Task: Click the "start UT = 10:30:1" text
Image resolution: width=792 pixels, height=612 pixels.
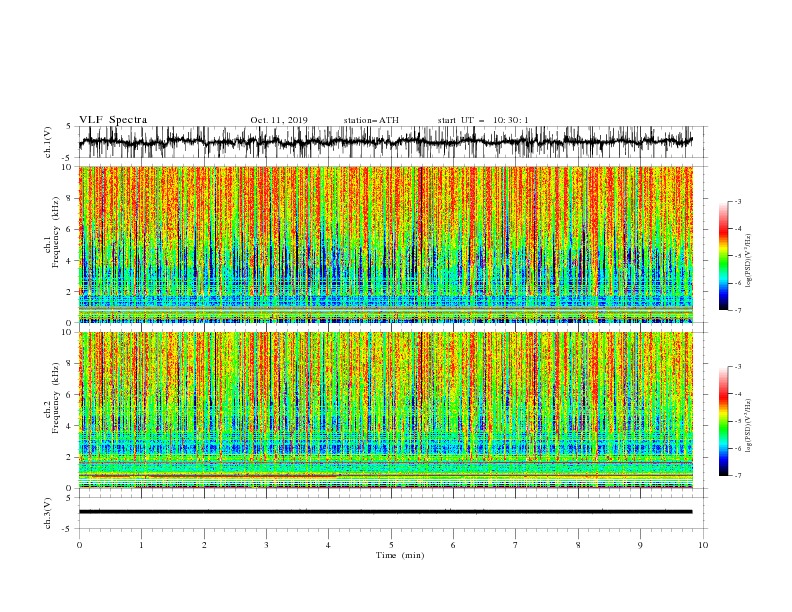Action: (x=483, y=120)
